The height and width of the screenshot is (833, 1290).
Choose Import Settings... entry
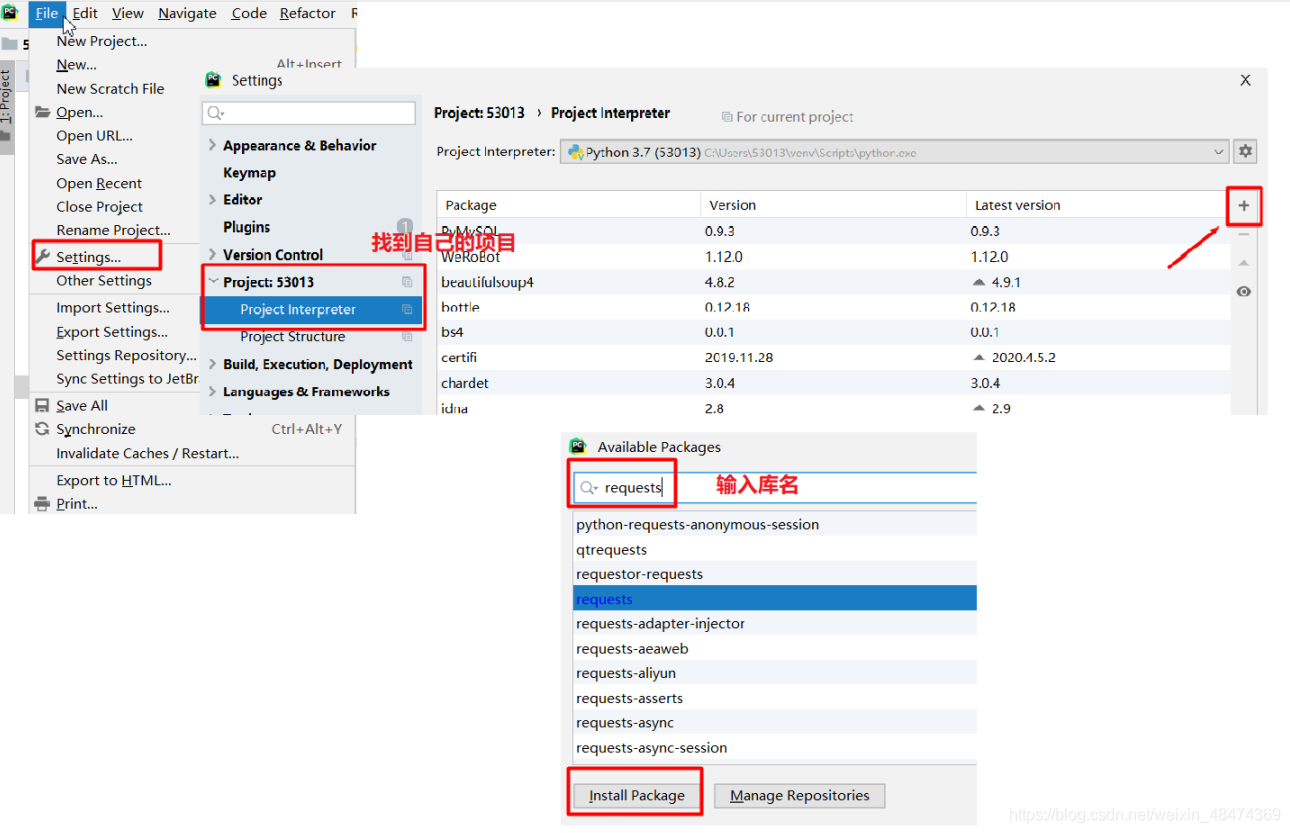pos(113,308)
